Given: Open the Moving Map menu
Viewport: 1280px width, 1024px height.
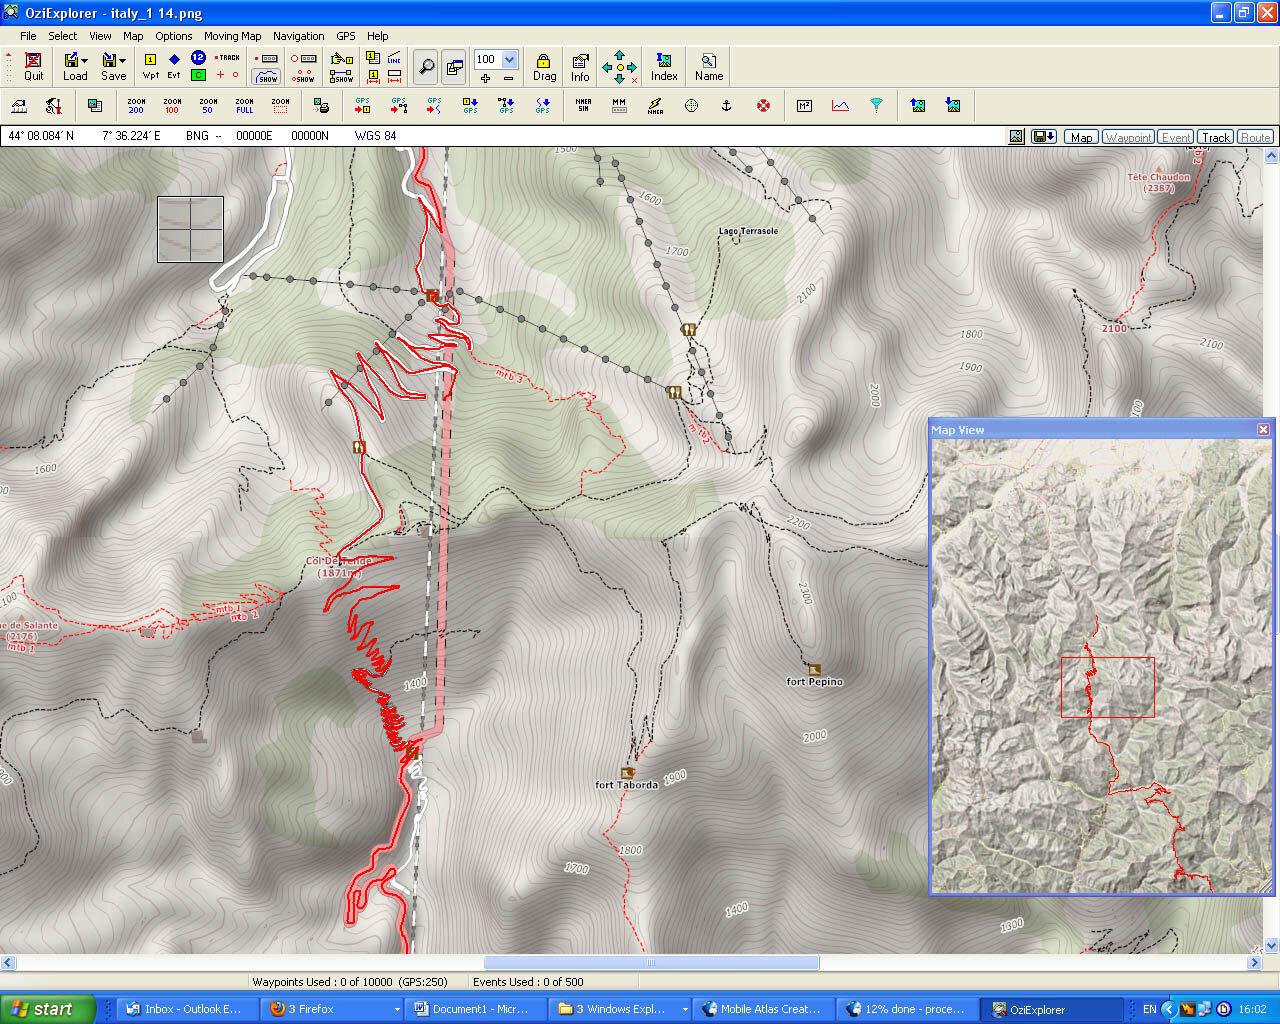Looking at the screenshot, I should pyautogui.click(x=232, y=36).
